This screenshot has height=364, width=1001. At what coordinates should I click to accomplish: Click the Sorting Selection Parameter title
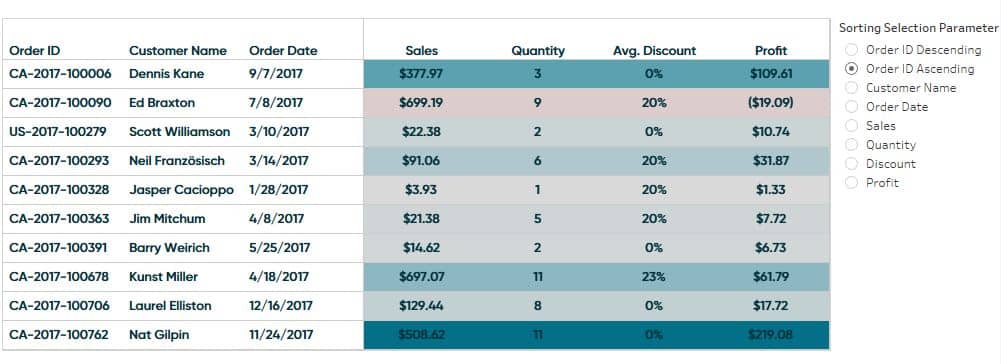coord(918,28)
